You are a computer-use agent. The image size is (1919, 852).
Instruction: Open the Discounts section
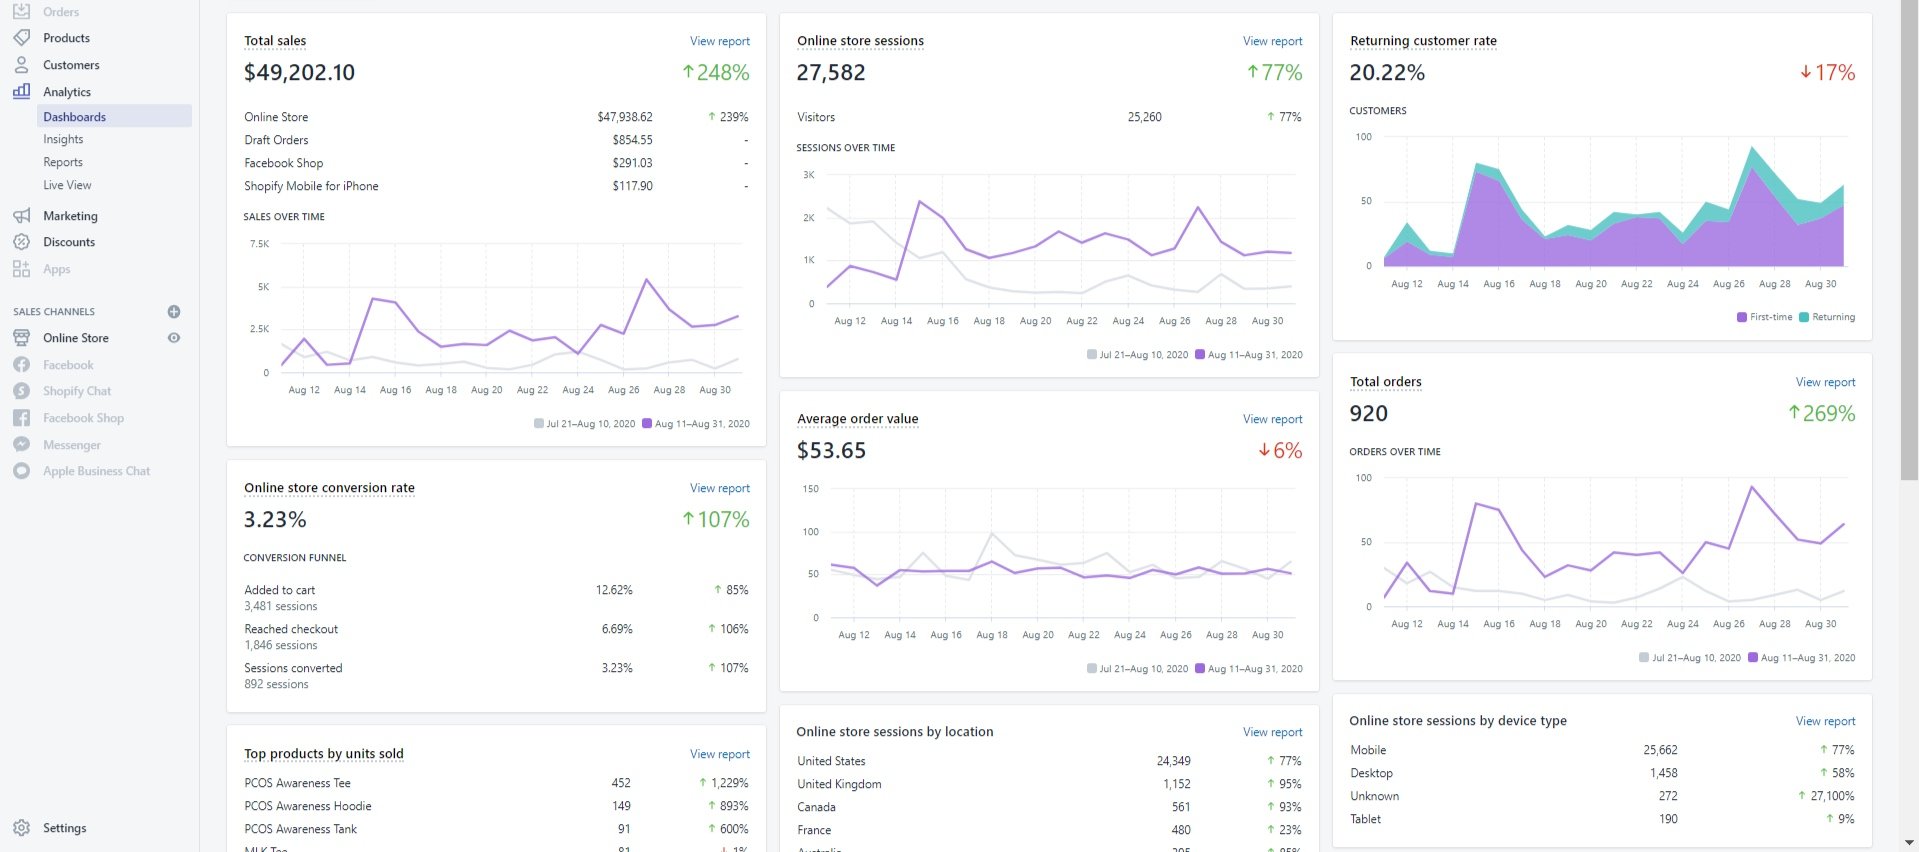point(69,242)
